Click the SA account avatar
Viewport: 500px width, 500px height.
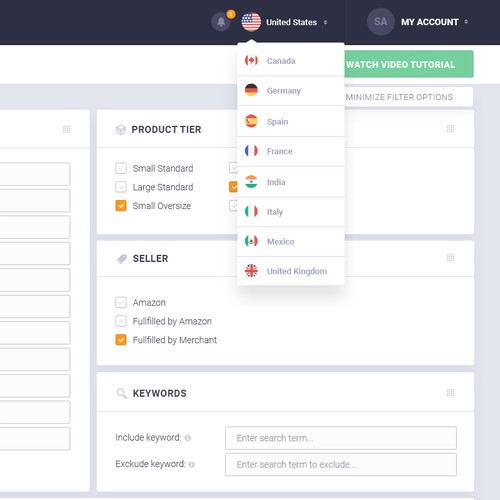380,22
